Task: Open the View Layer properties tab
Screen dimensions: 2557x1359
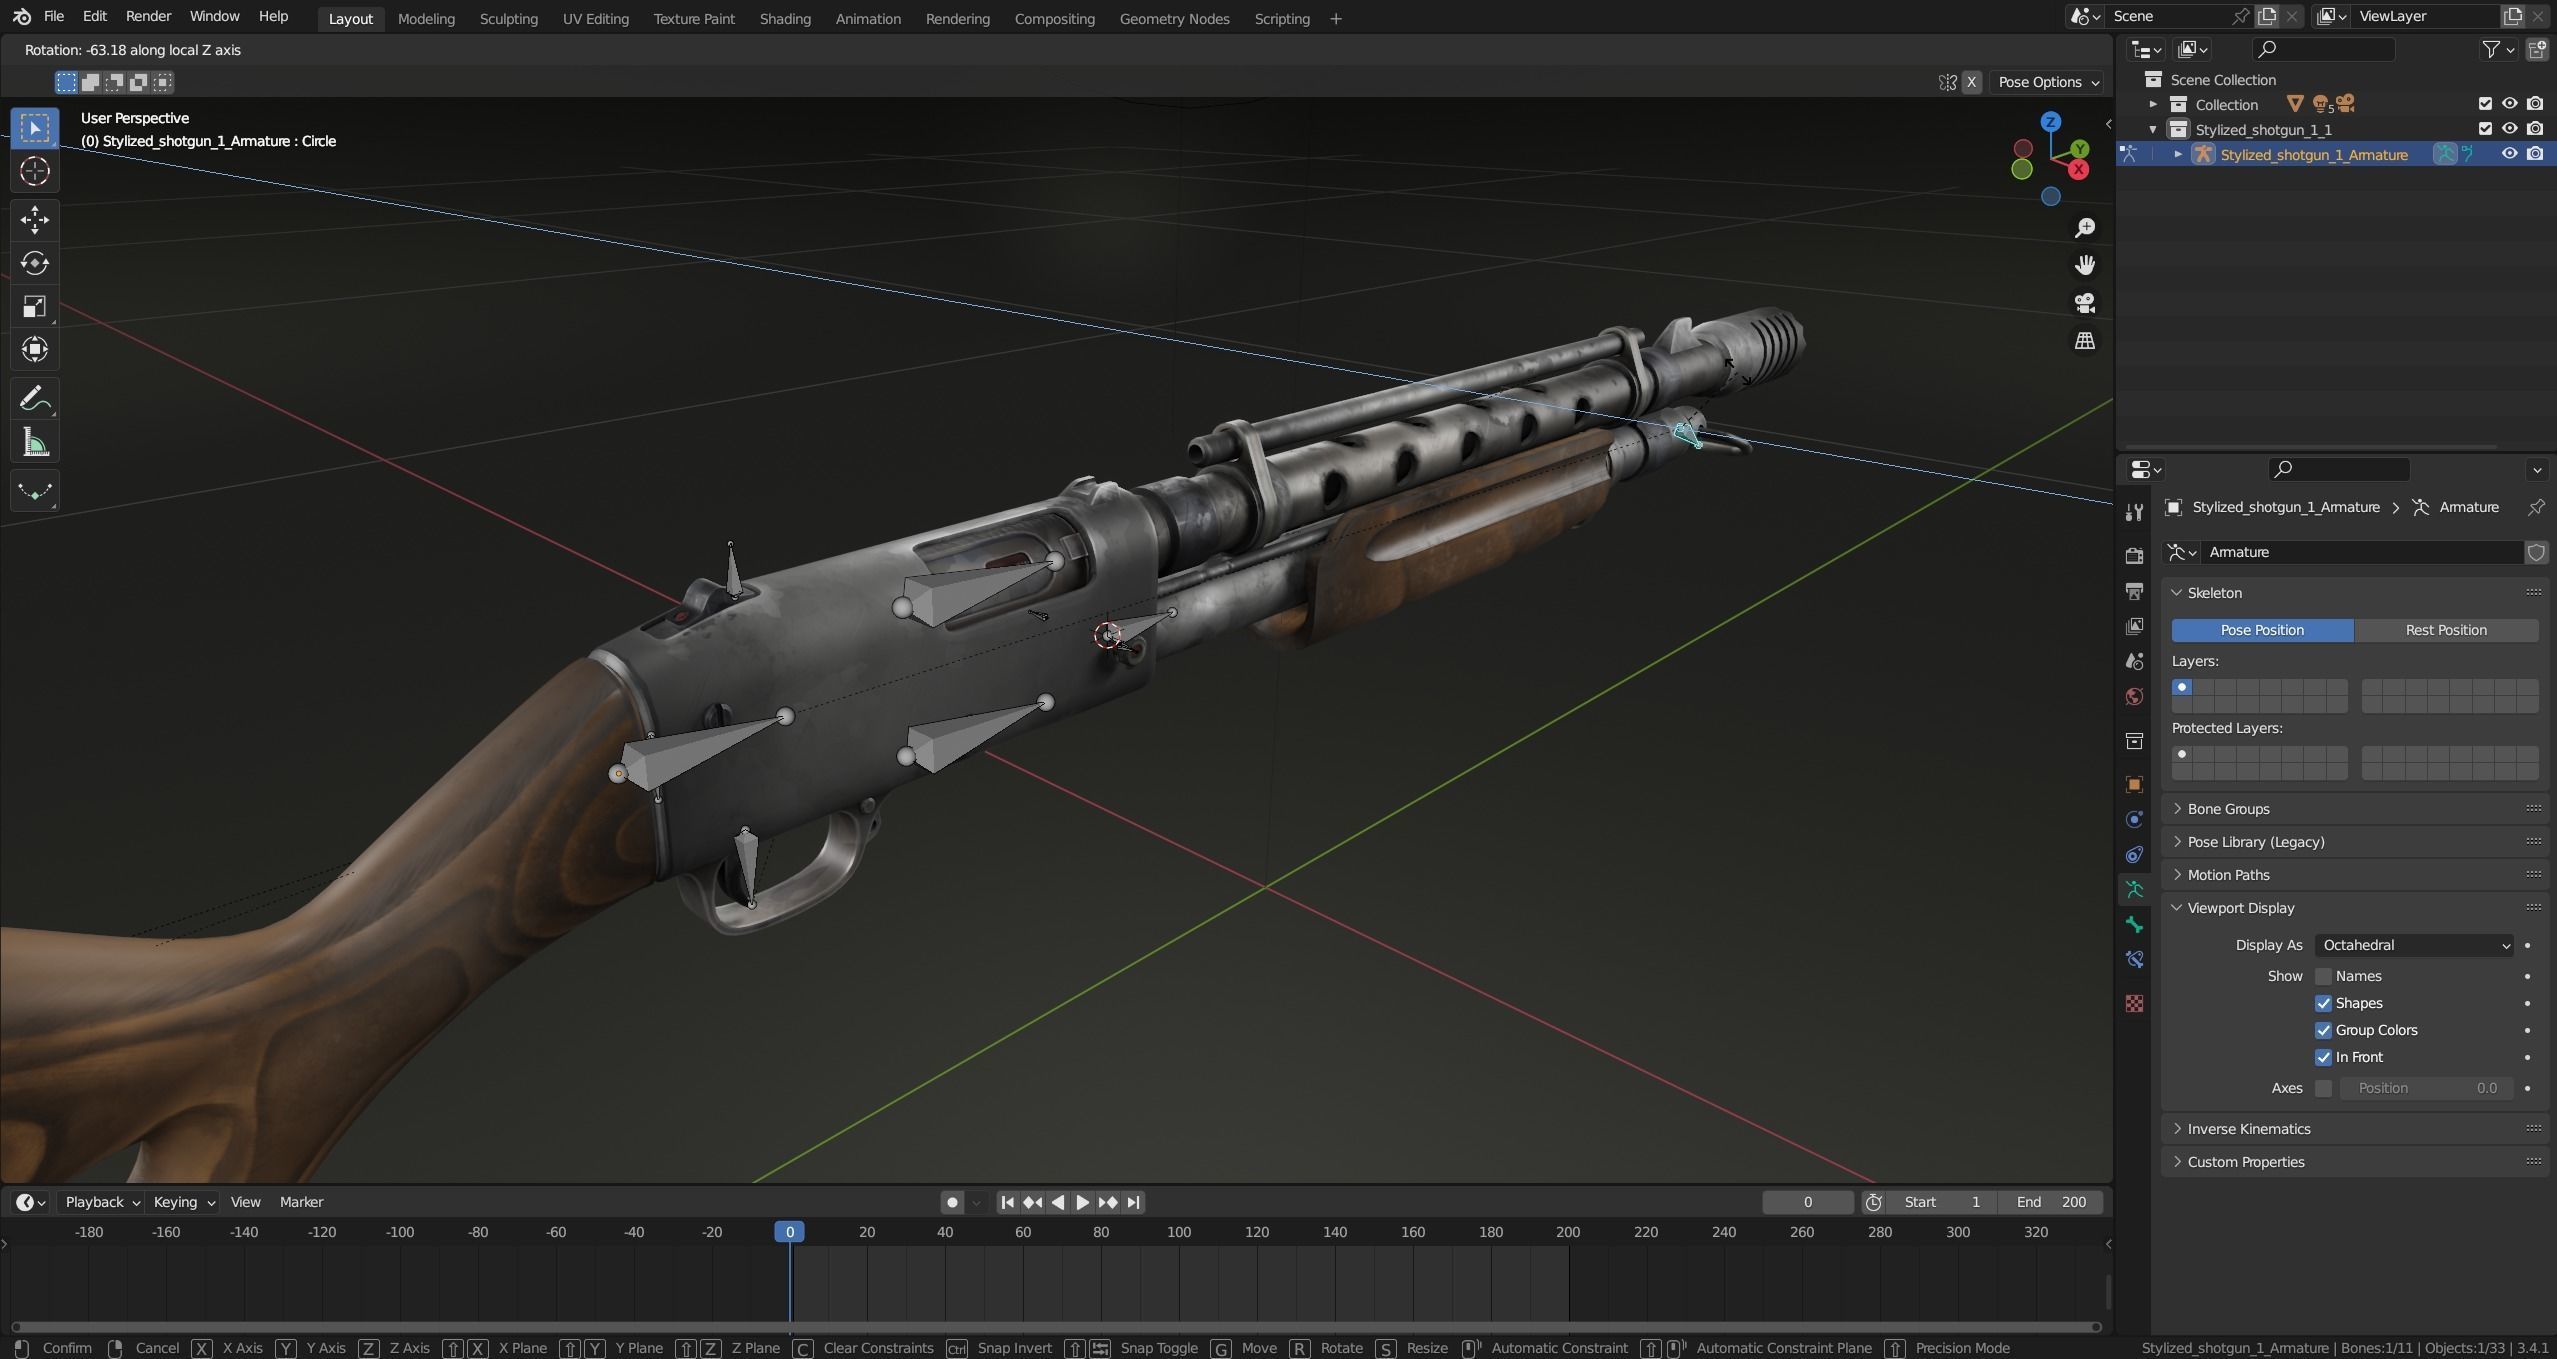Action: point(2134,626)
